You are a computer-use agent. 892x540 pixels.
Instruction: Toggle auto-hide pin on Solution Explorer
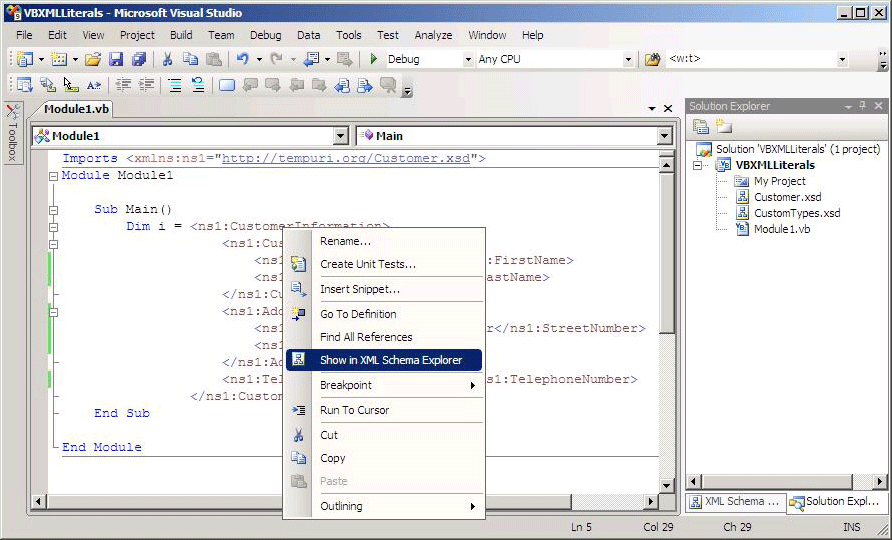click(x=863, y=106)
